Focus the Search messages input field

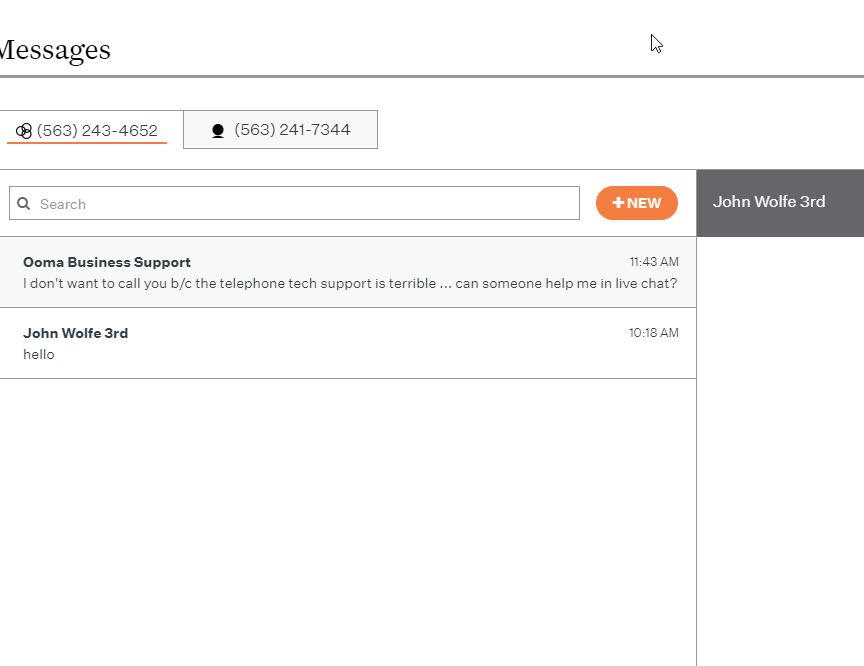coord(294,203)
